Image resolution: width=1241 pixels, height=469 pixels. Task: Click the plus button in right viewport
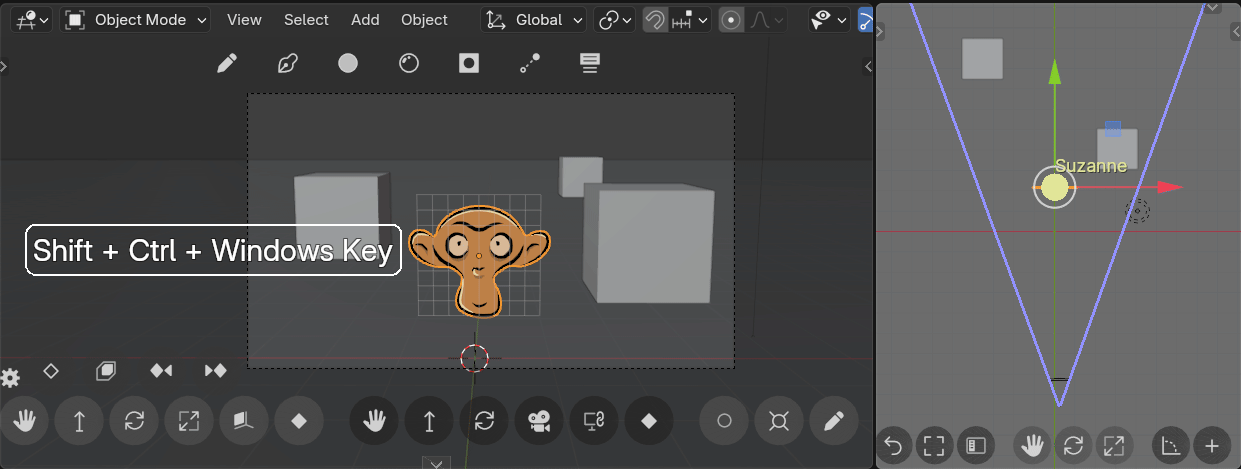1212,445
